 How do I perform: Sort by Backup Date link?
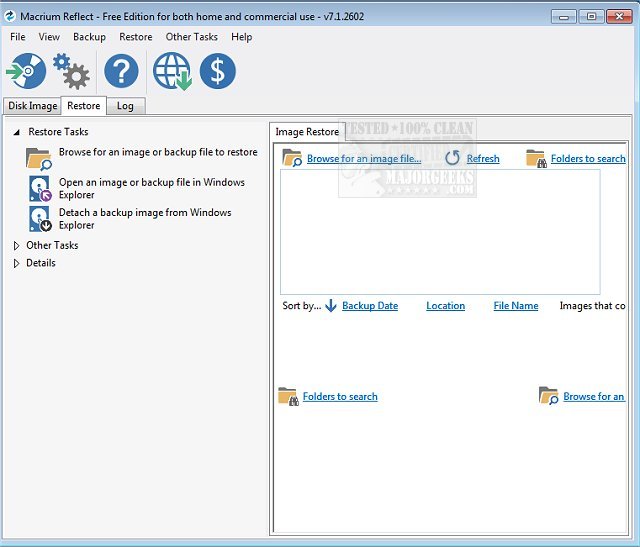[370, 306]
